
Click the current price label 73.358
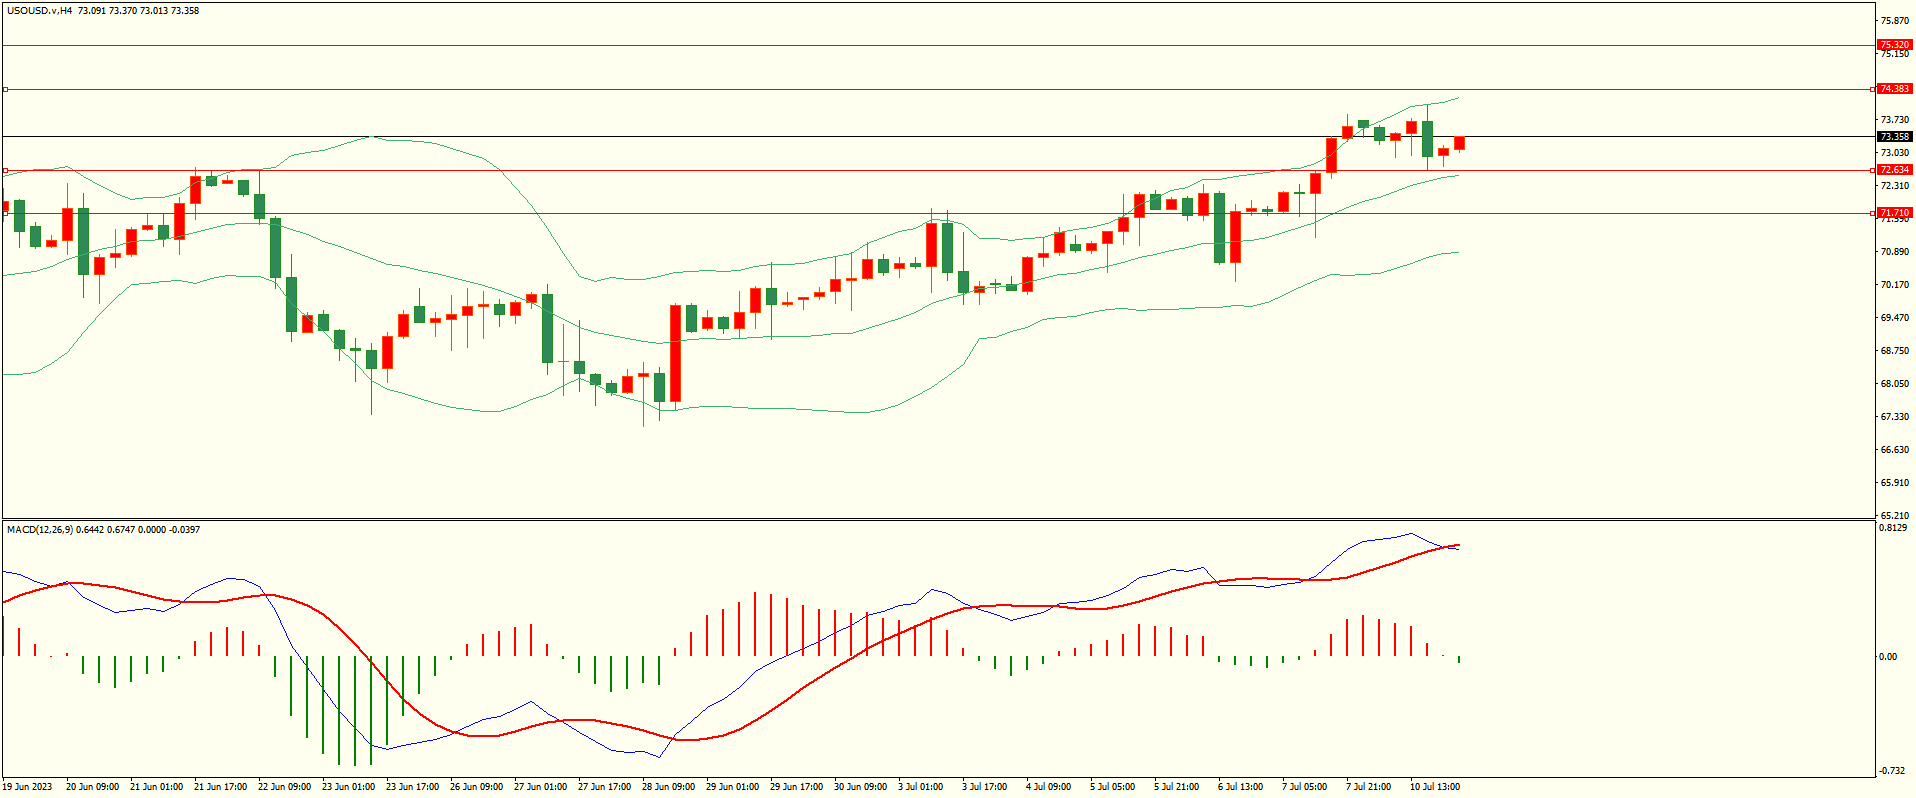(1894, 136)
